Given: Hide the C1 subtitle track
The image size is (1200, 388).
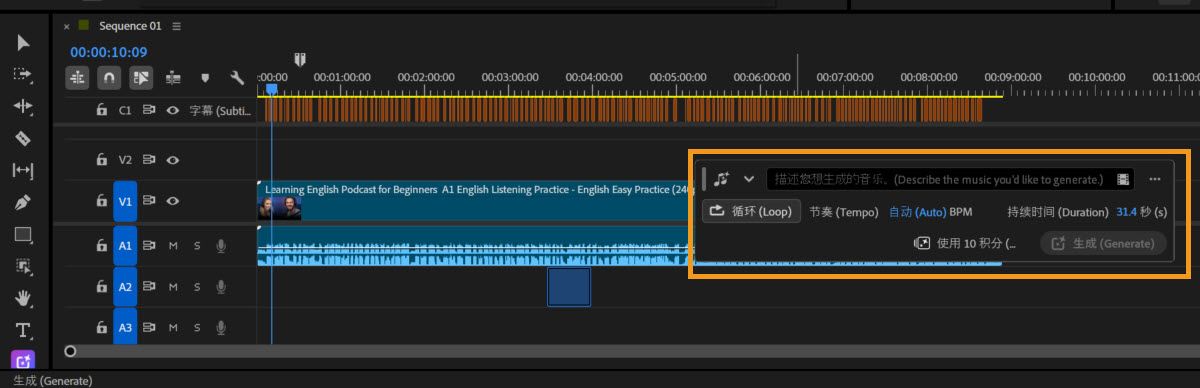Looking at the screenshot, I should (172, 111).
